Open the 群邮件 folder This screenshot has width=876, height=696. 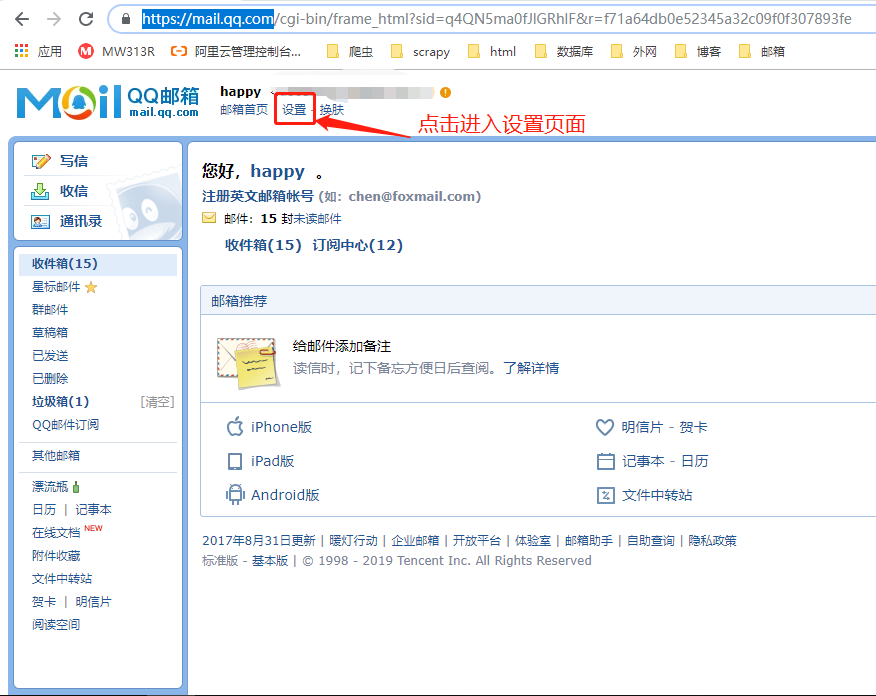click(50, 309)
